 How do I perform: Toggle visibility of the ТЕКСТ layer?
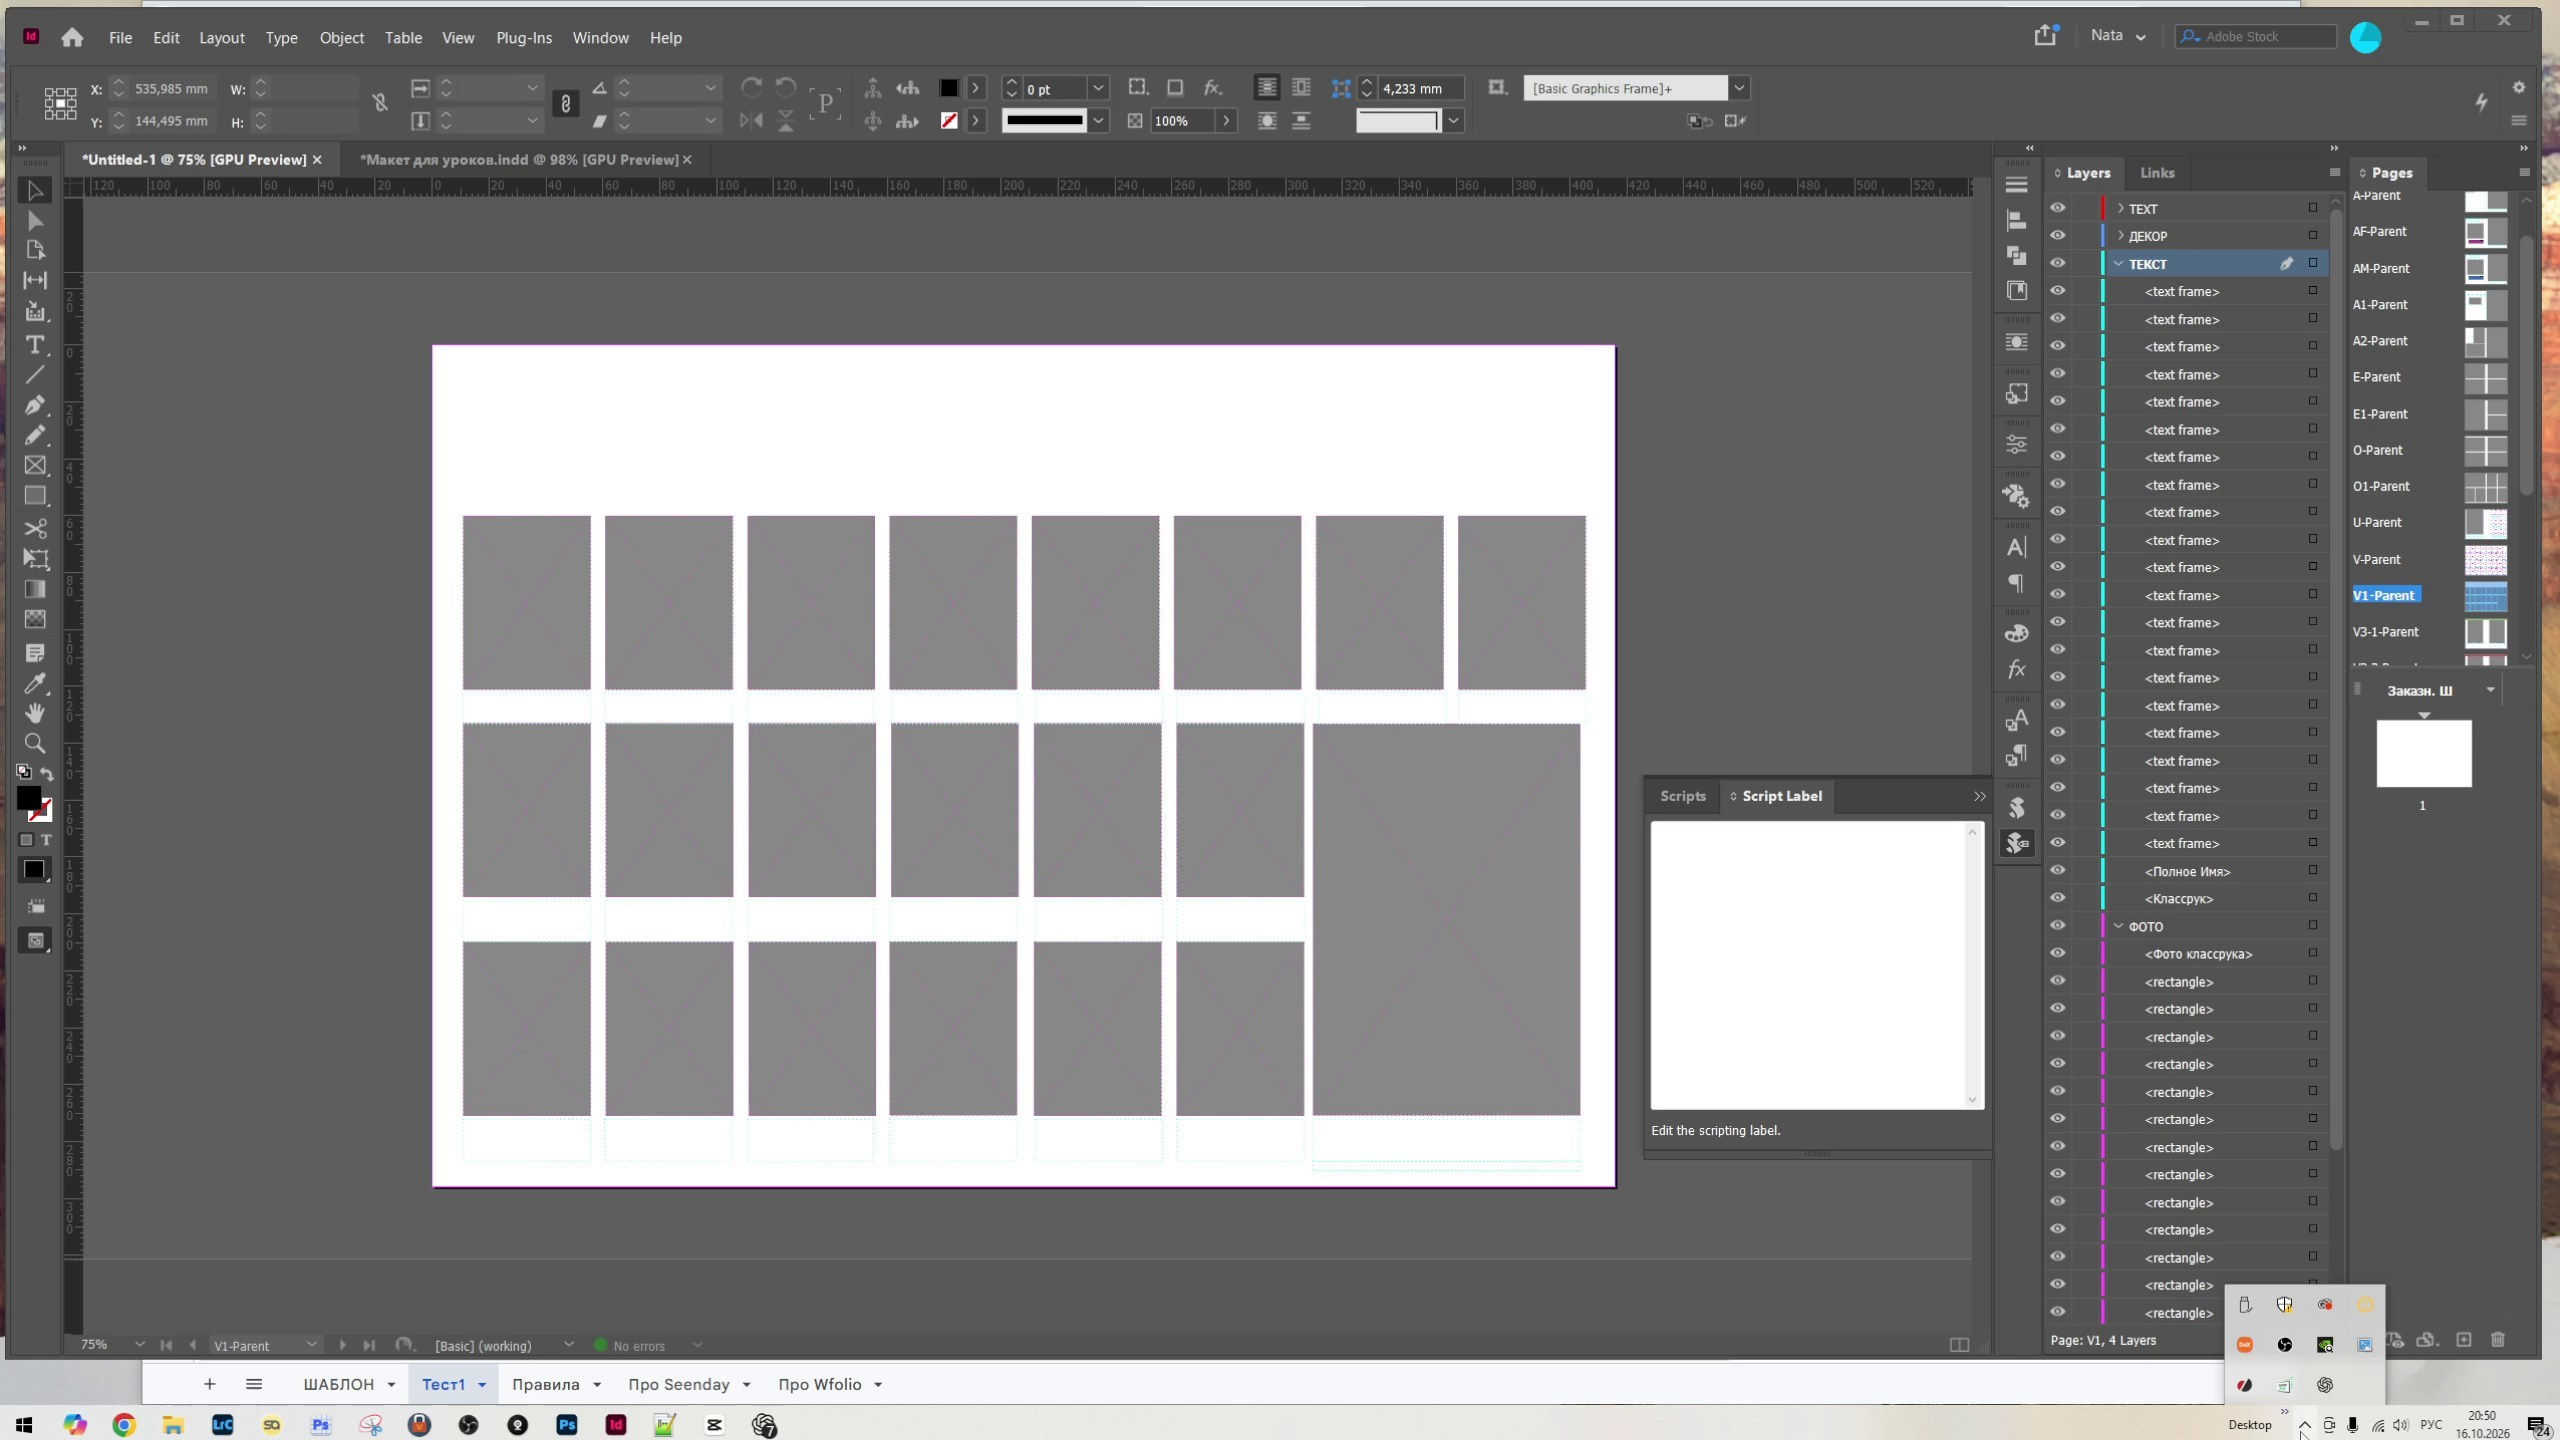click(x=2057, y=264)
